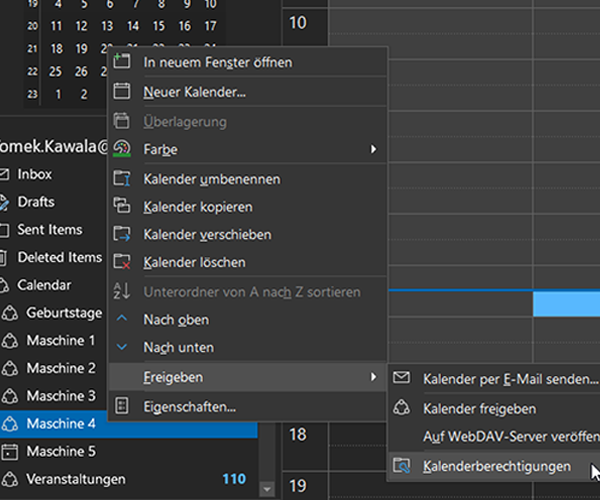The height and width of the screenshot is (500, 600).
Task: Click the blue appointment block in calendar
Action: click(x=566, y=304)
